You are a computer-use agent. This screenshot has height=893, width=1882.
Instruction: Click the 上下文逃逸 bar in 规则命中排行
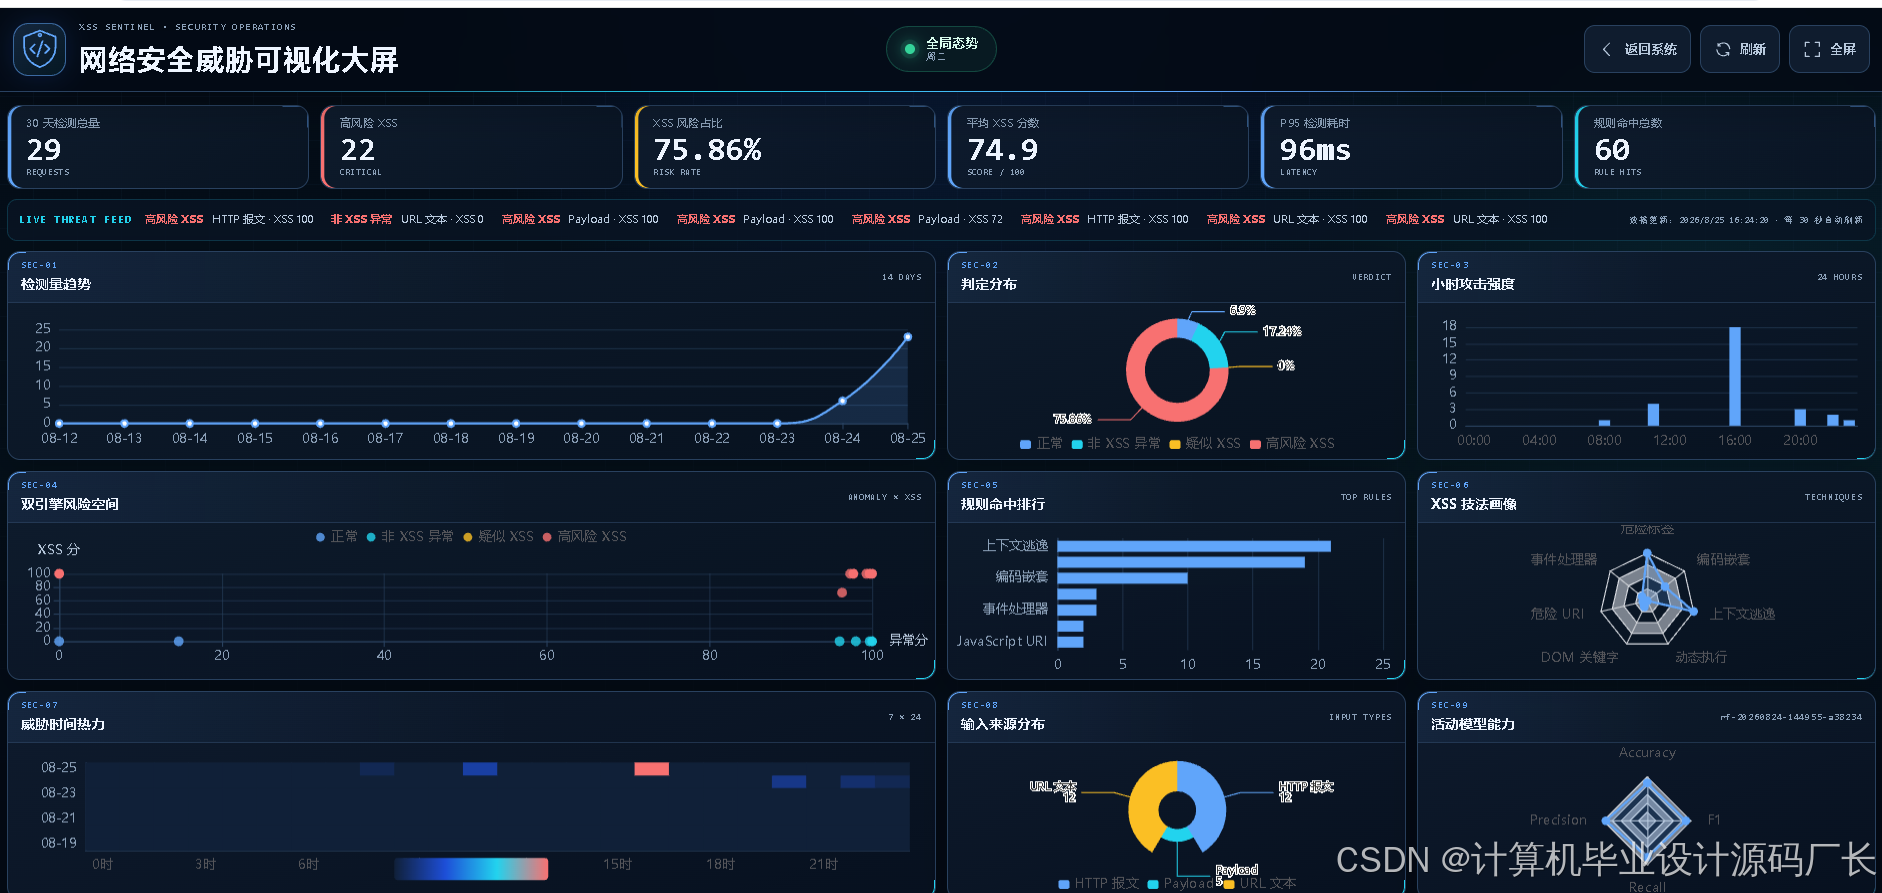click(x=1194, y=546)
